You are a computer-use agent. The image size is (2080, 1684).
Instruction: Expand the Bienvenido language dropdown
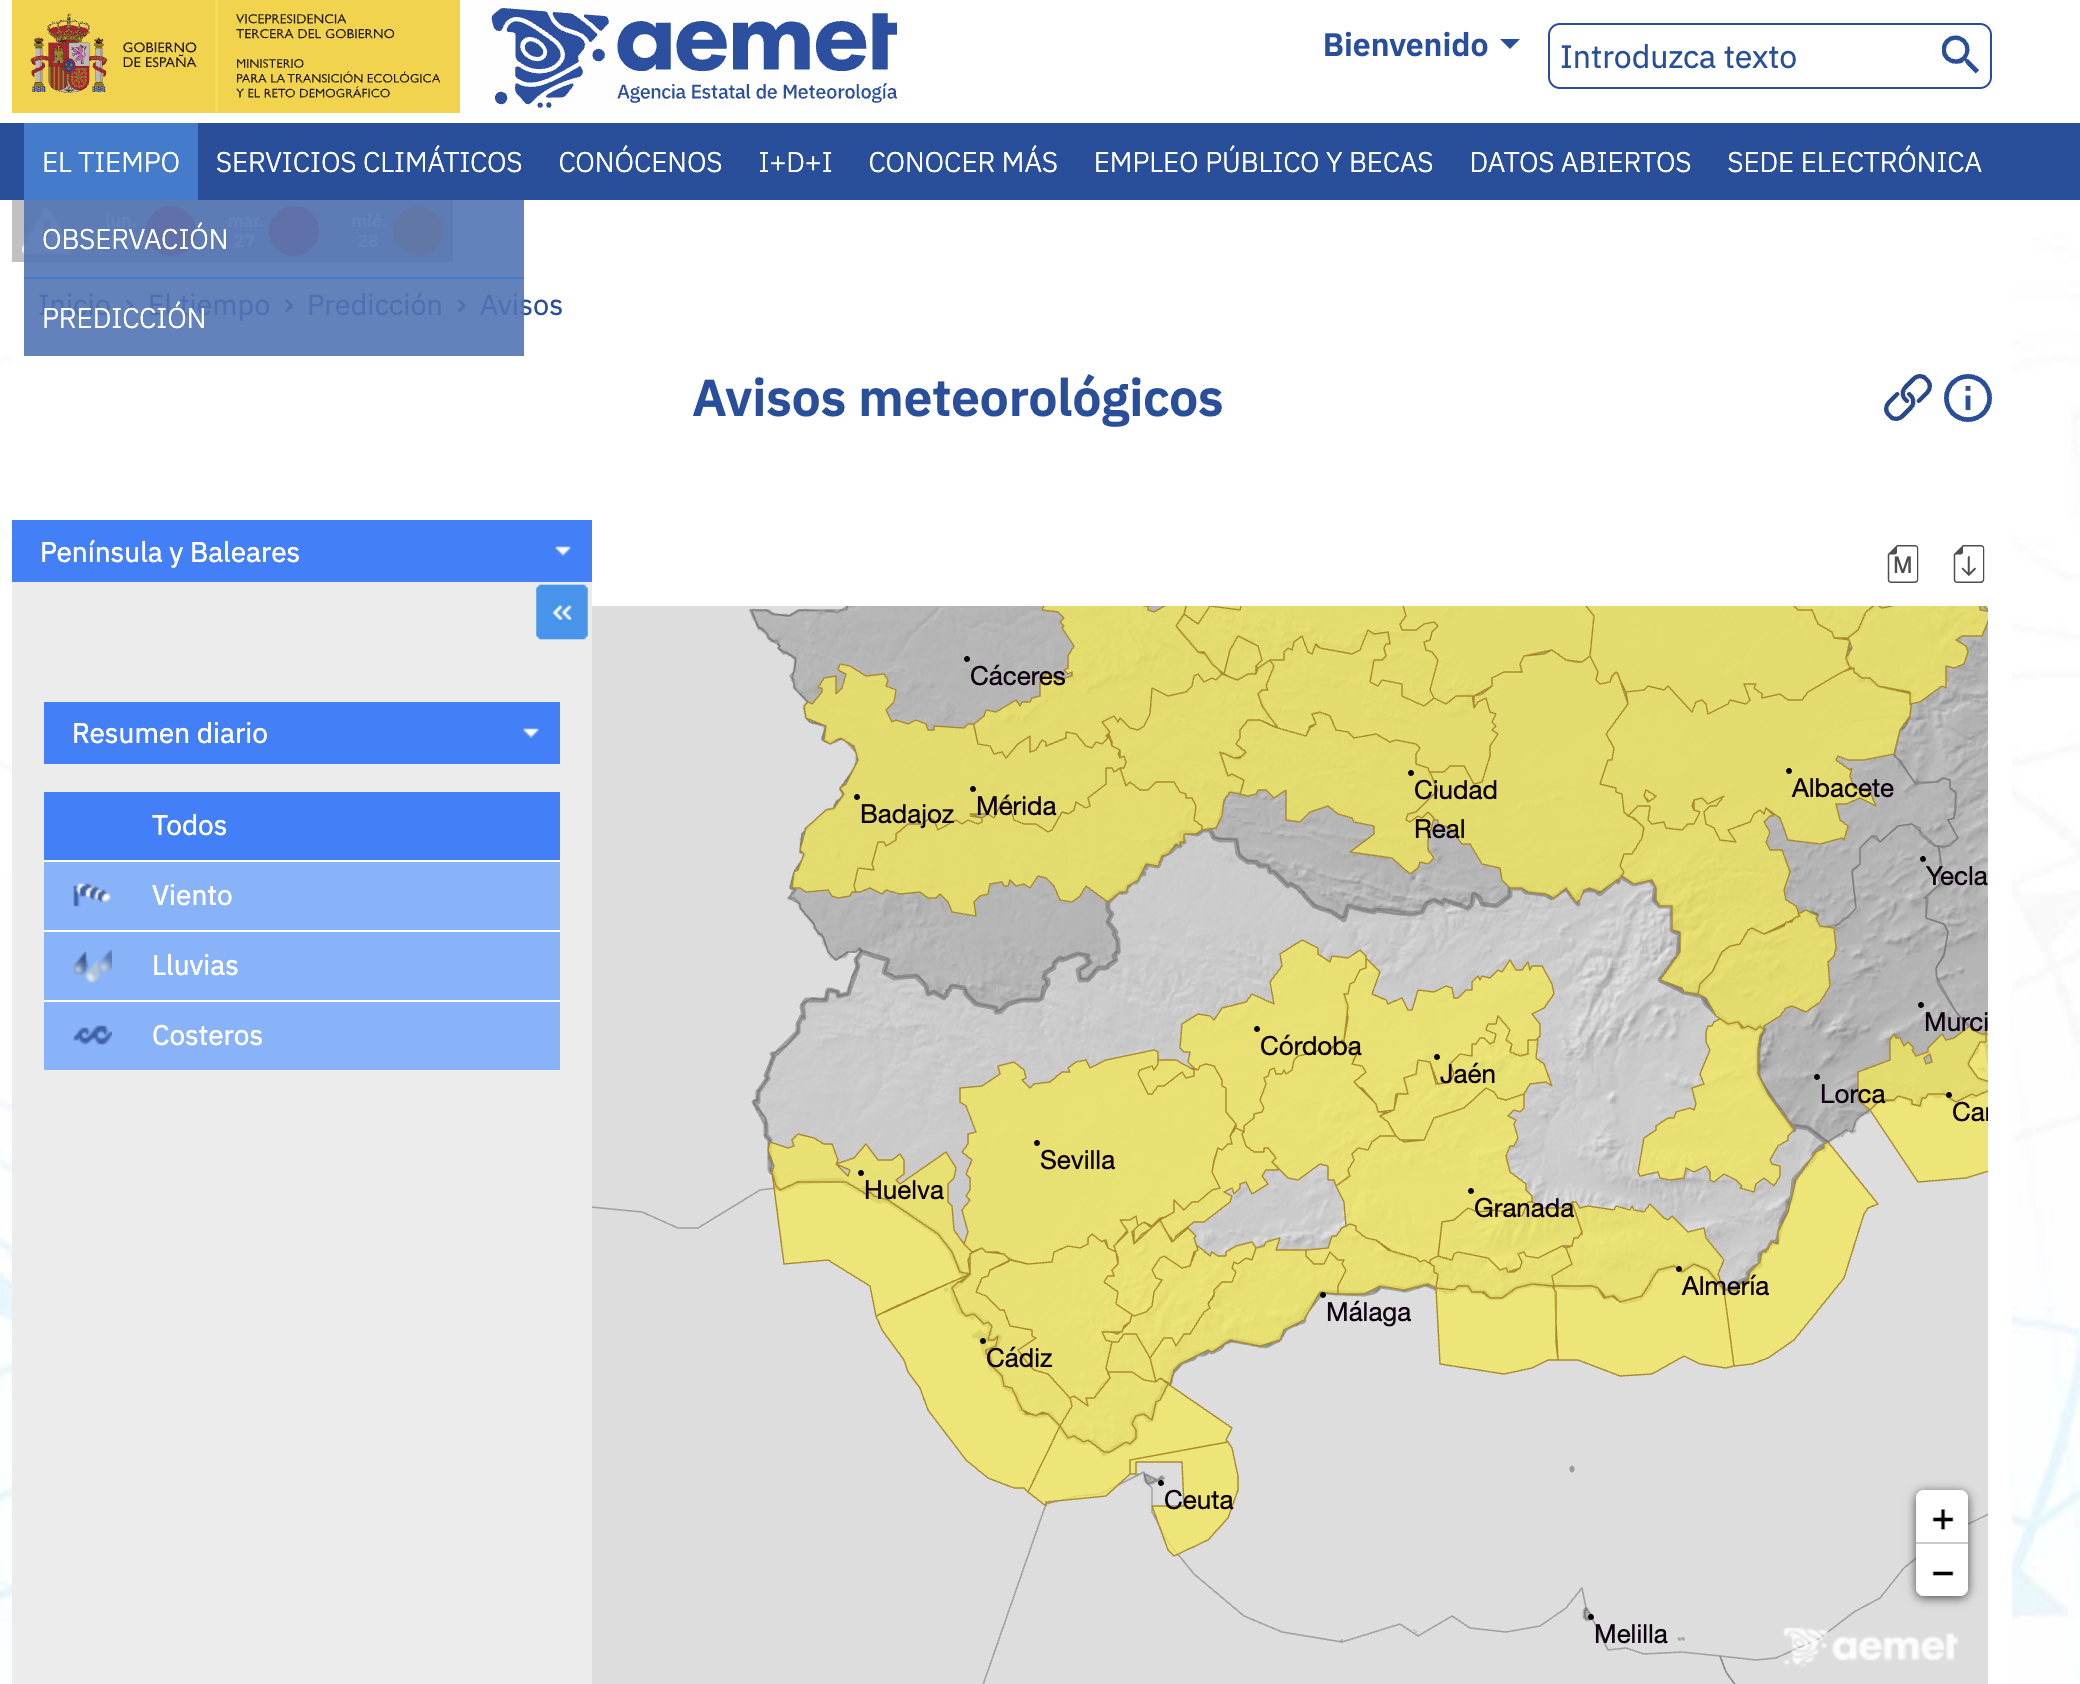pyautogui.click(x=1420, y=45)
